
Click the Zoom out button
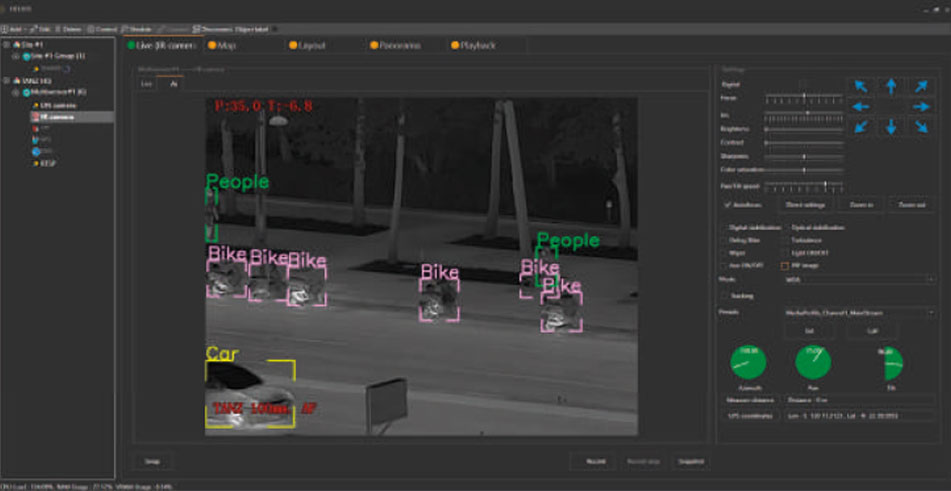[912, 205]
